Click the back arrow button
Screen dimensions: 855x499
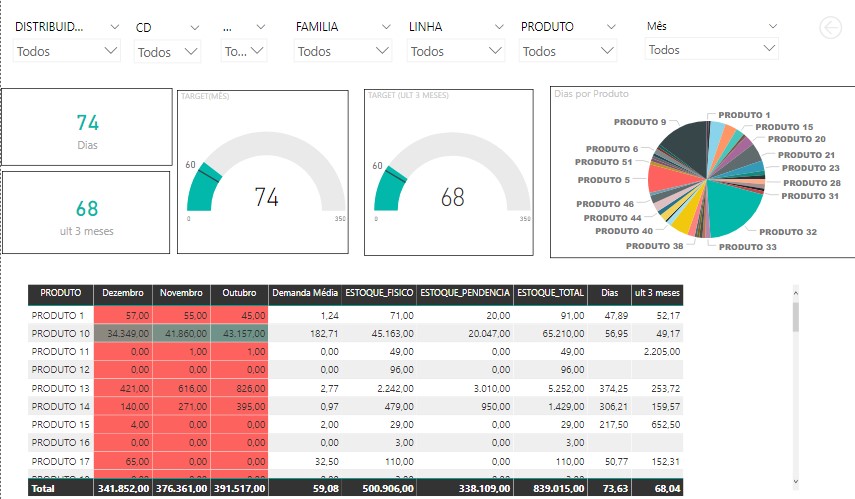[x=831, y=28]
